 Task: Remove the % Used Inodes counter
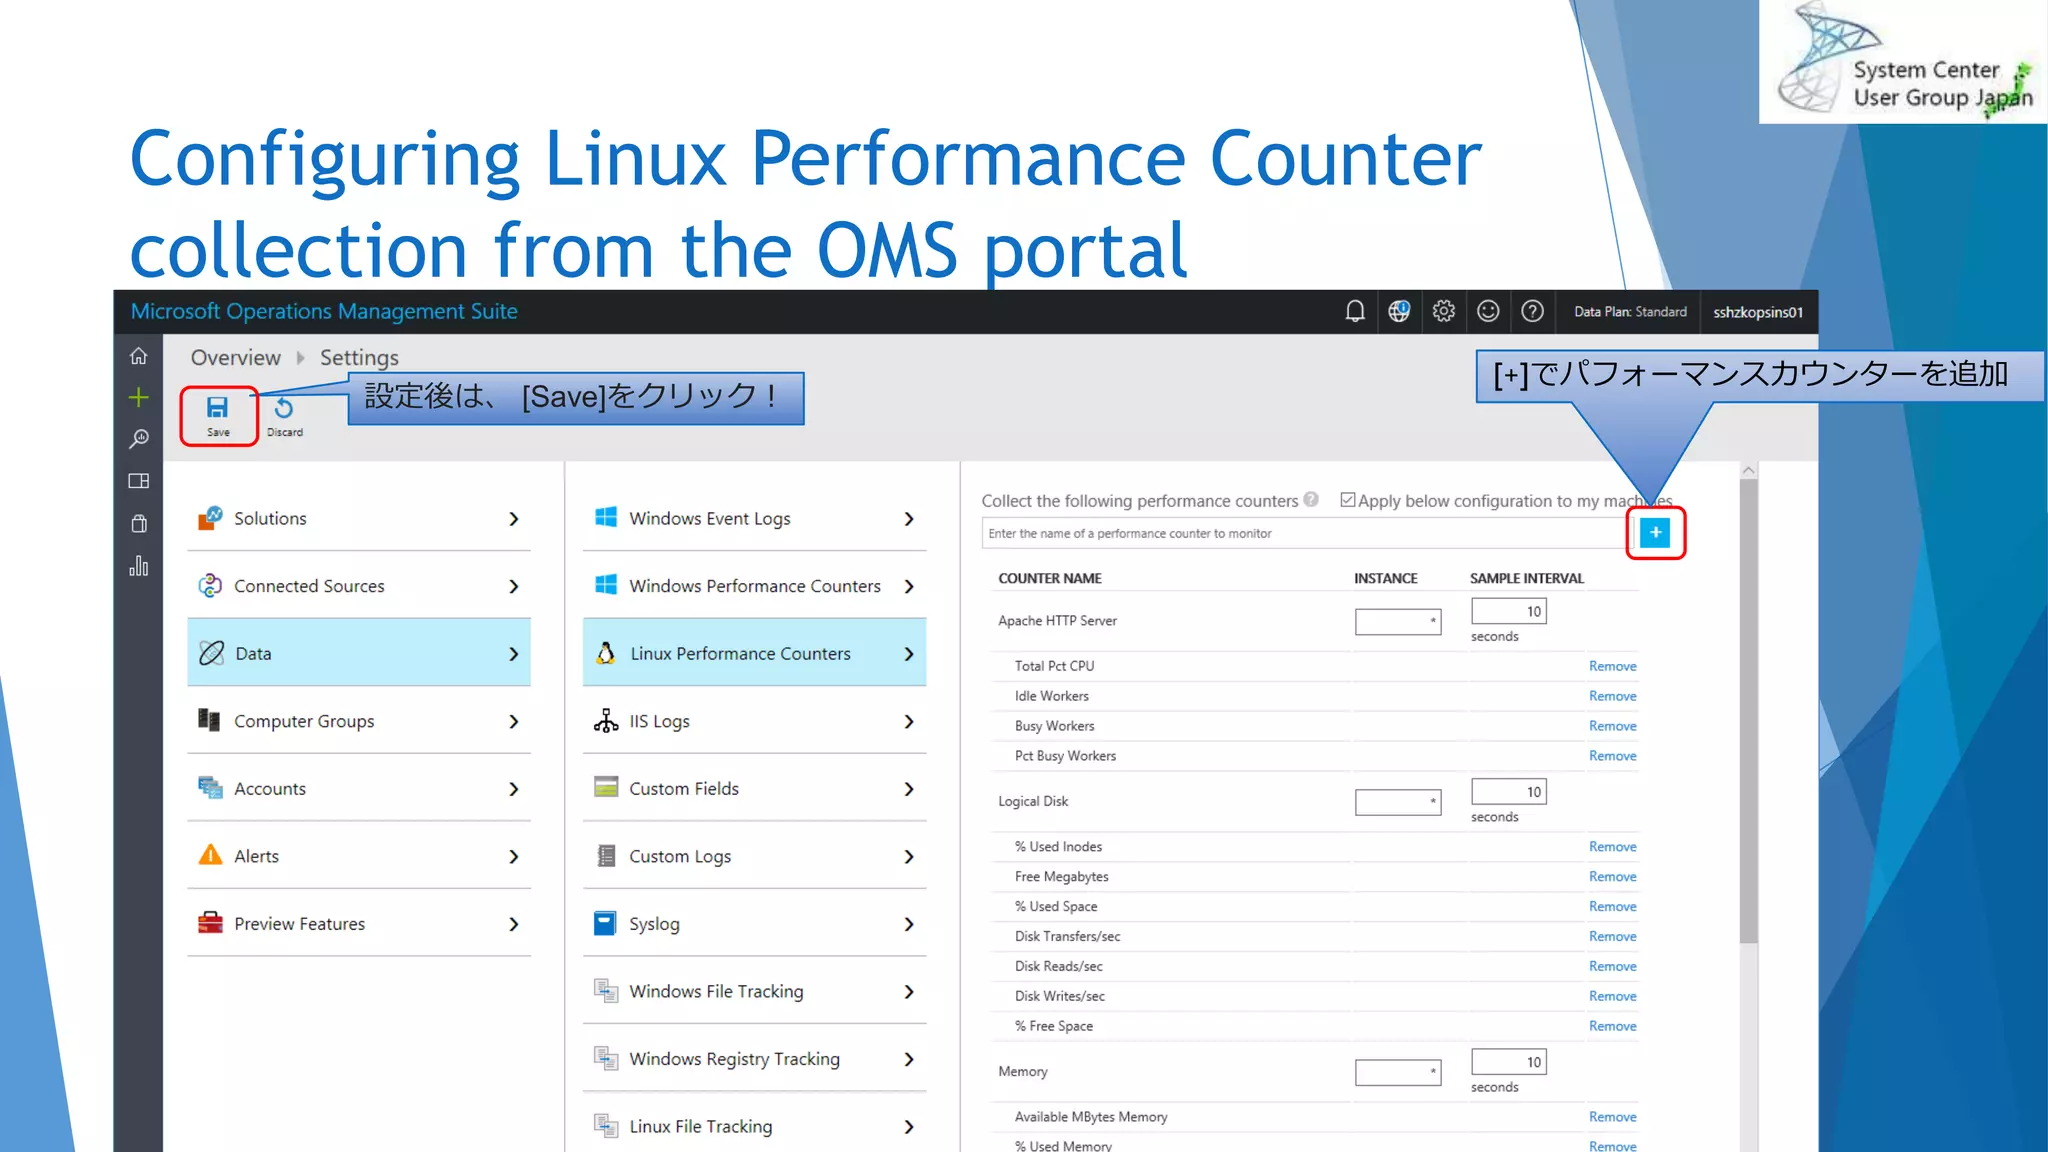tap(1612, 846)
